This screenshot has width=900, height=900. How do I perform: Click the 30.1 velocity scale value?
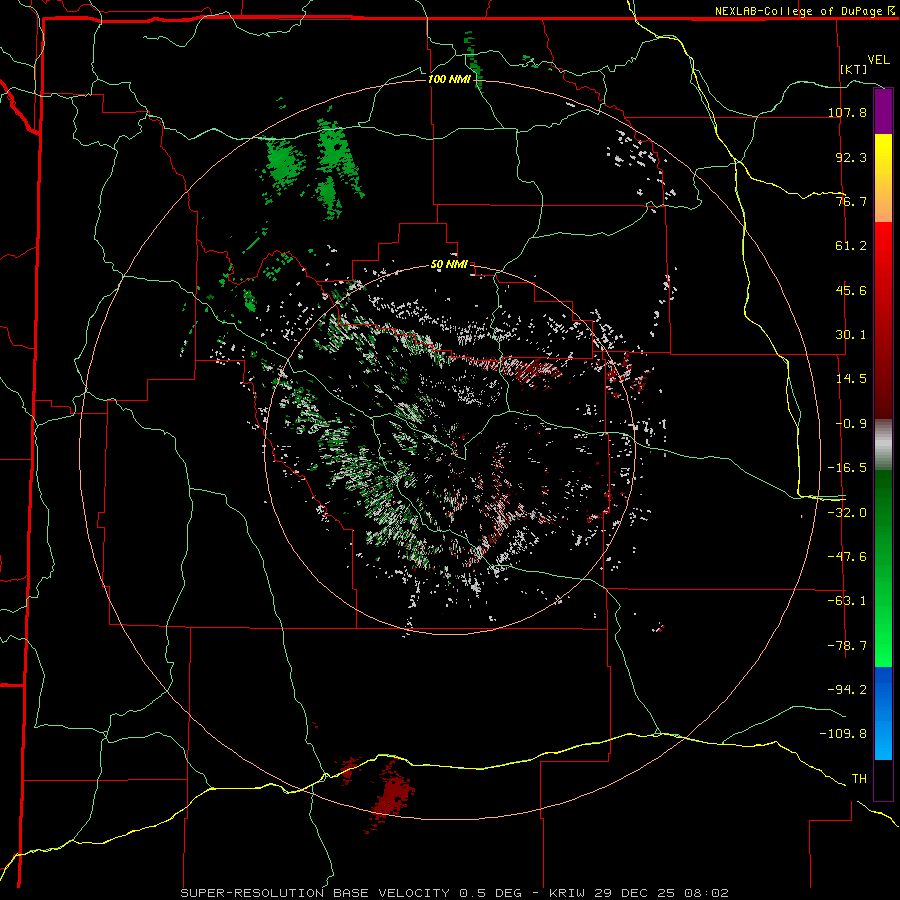pyautogui.click(x=851, y=335)
